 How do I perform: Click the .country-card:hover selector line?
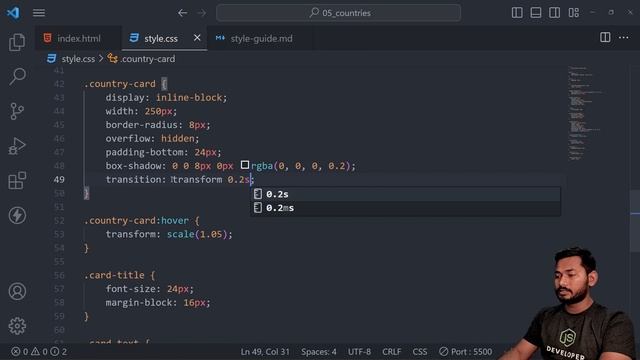pos(142,221)
